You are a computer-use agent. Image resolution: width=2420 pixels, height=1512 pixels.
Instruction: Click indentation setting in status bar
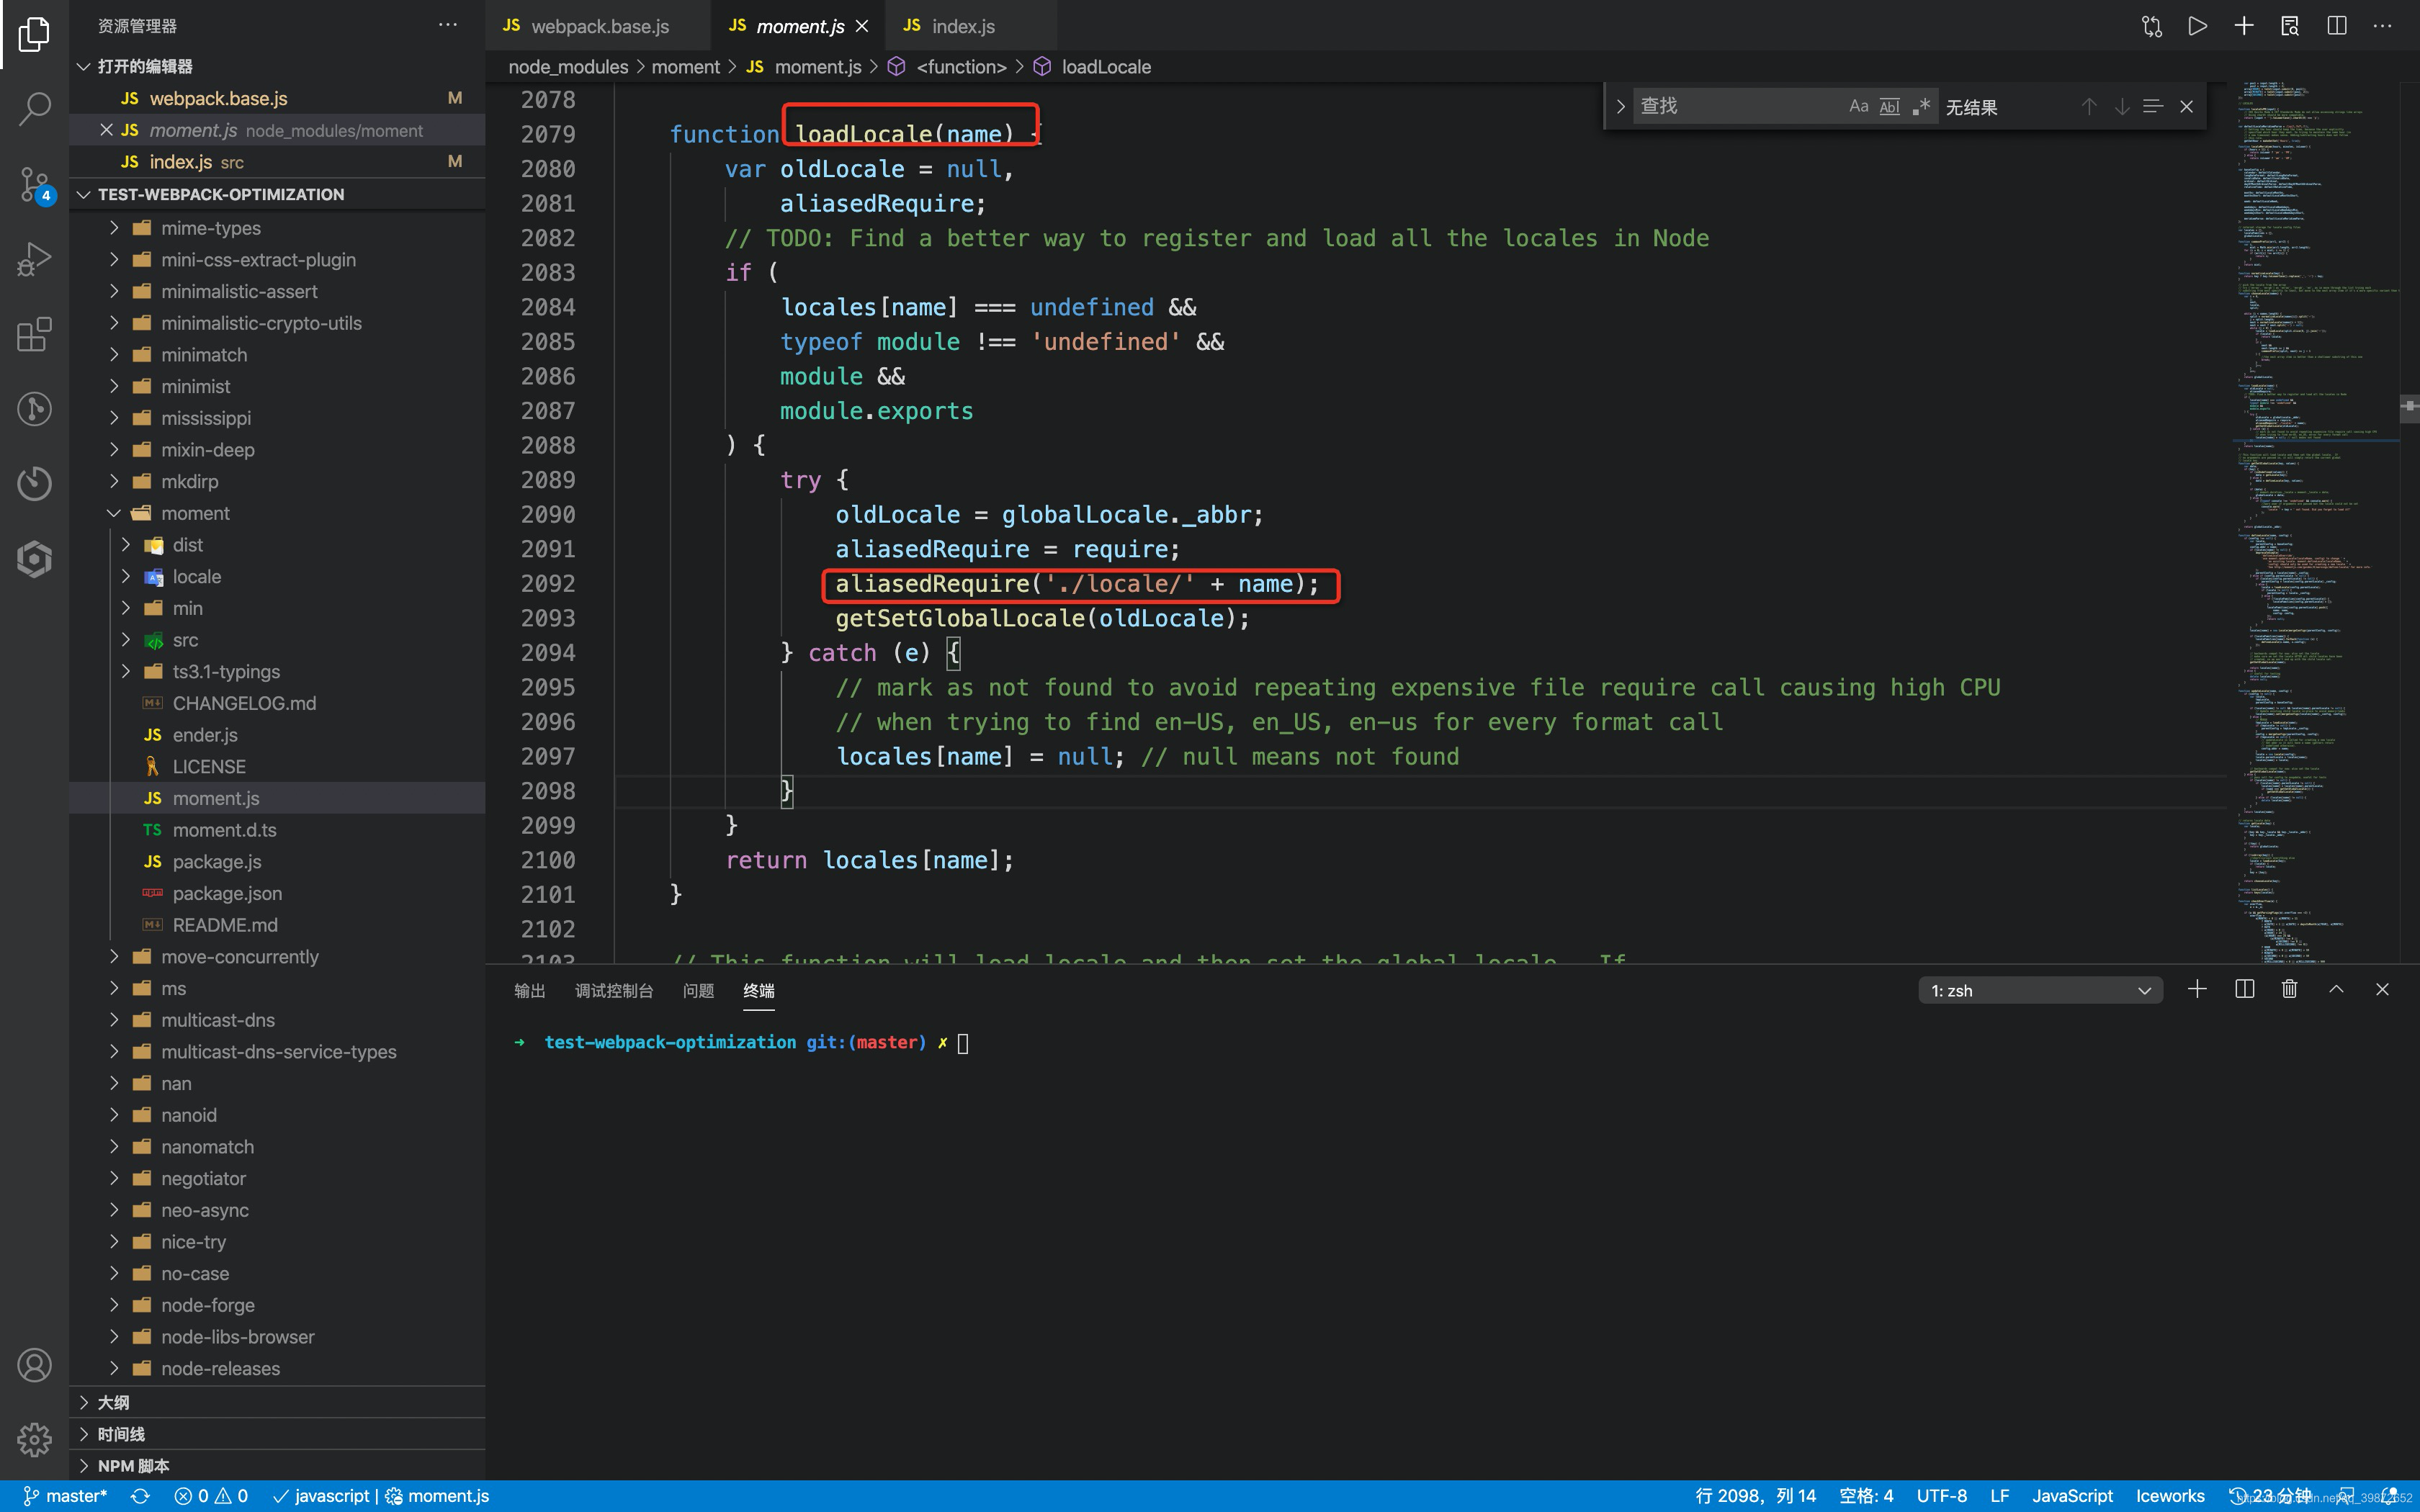[1866, 1496]
